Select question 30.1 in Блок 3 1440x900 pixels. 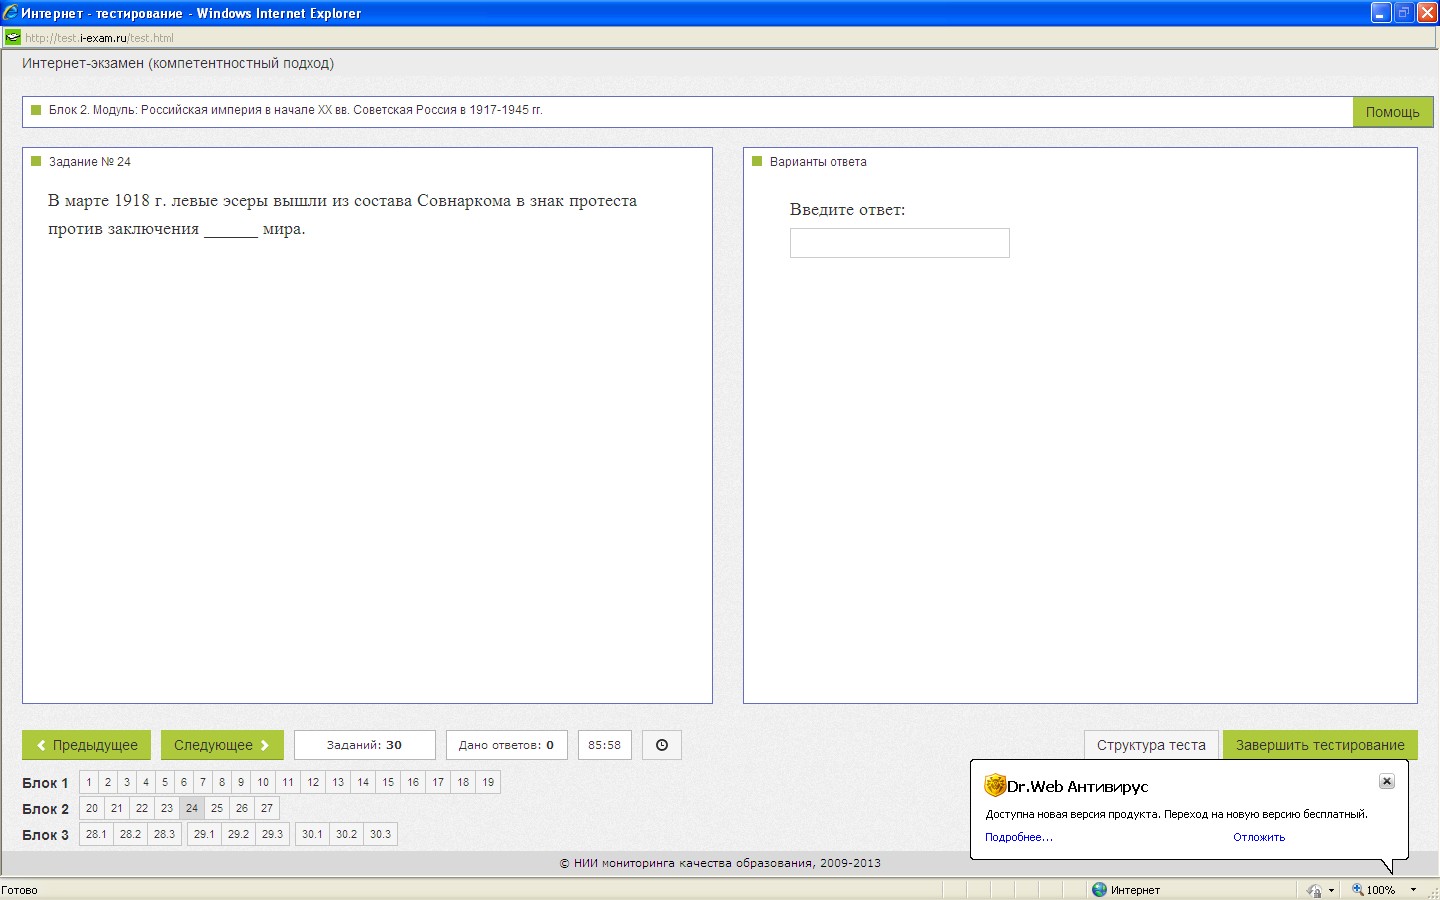click(x=312, y=834)
